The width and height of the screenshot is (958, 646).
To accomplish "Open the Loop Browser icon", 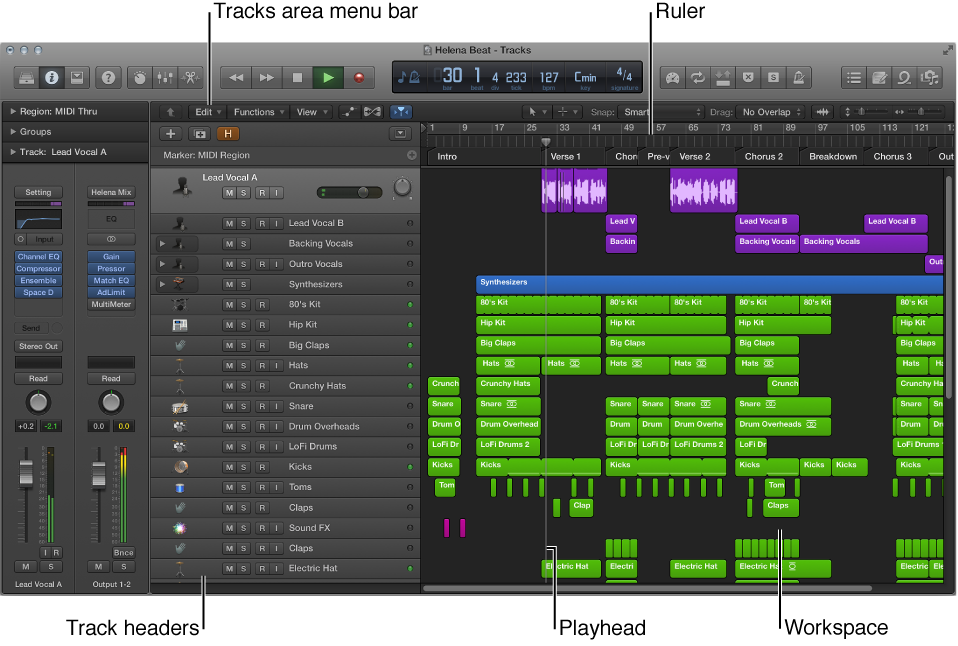I will click(904, 77).
